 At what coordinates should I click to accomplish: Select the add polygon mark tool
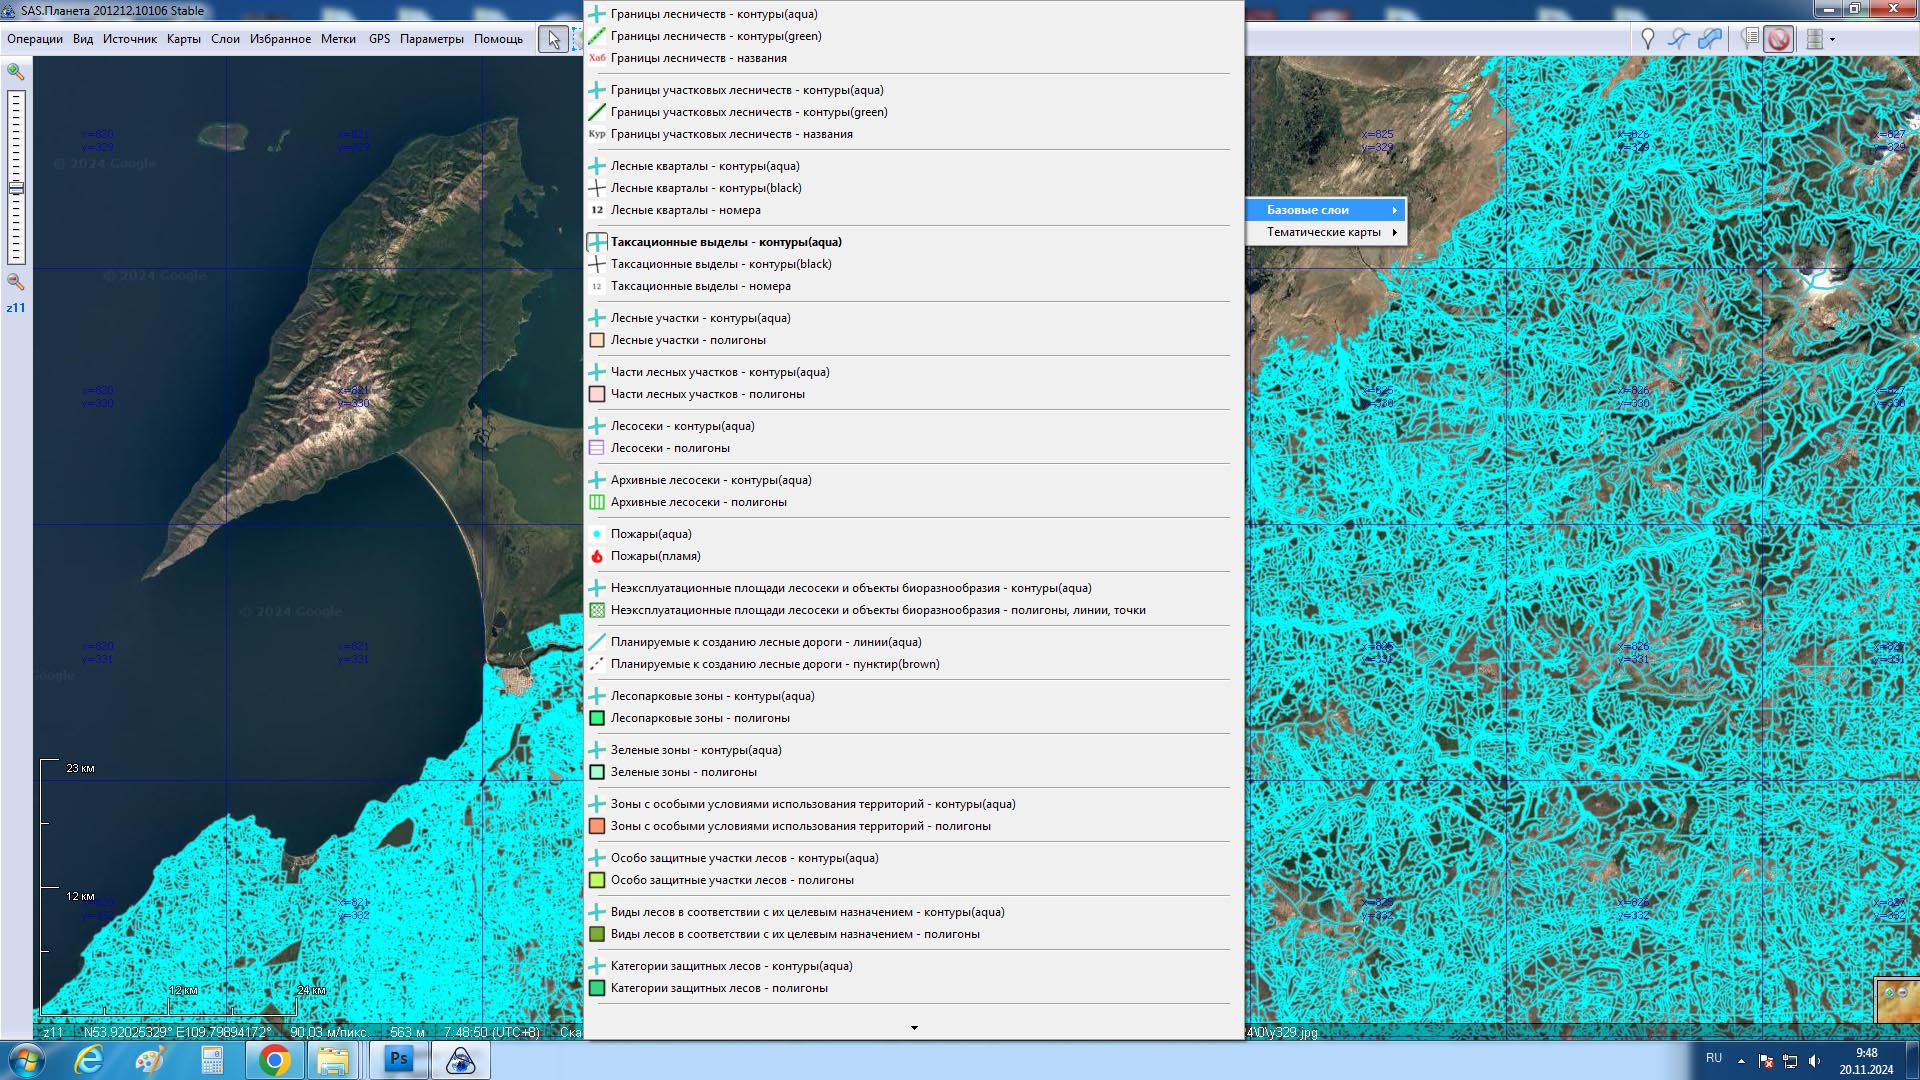click(1711, 39)
